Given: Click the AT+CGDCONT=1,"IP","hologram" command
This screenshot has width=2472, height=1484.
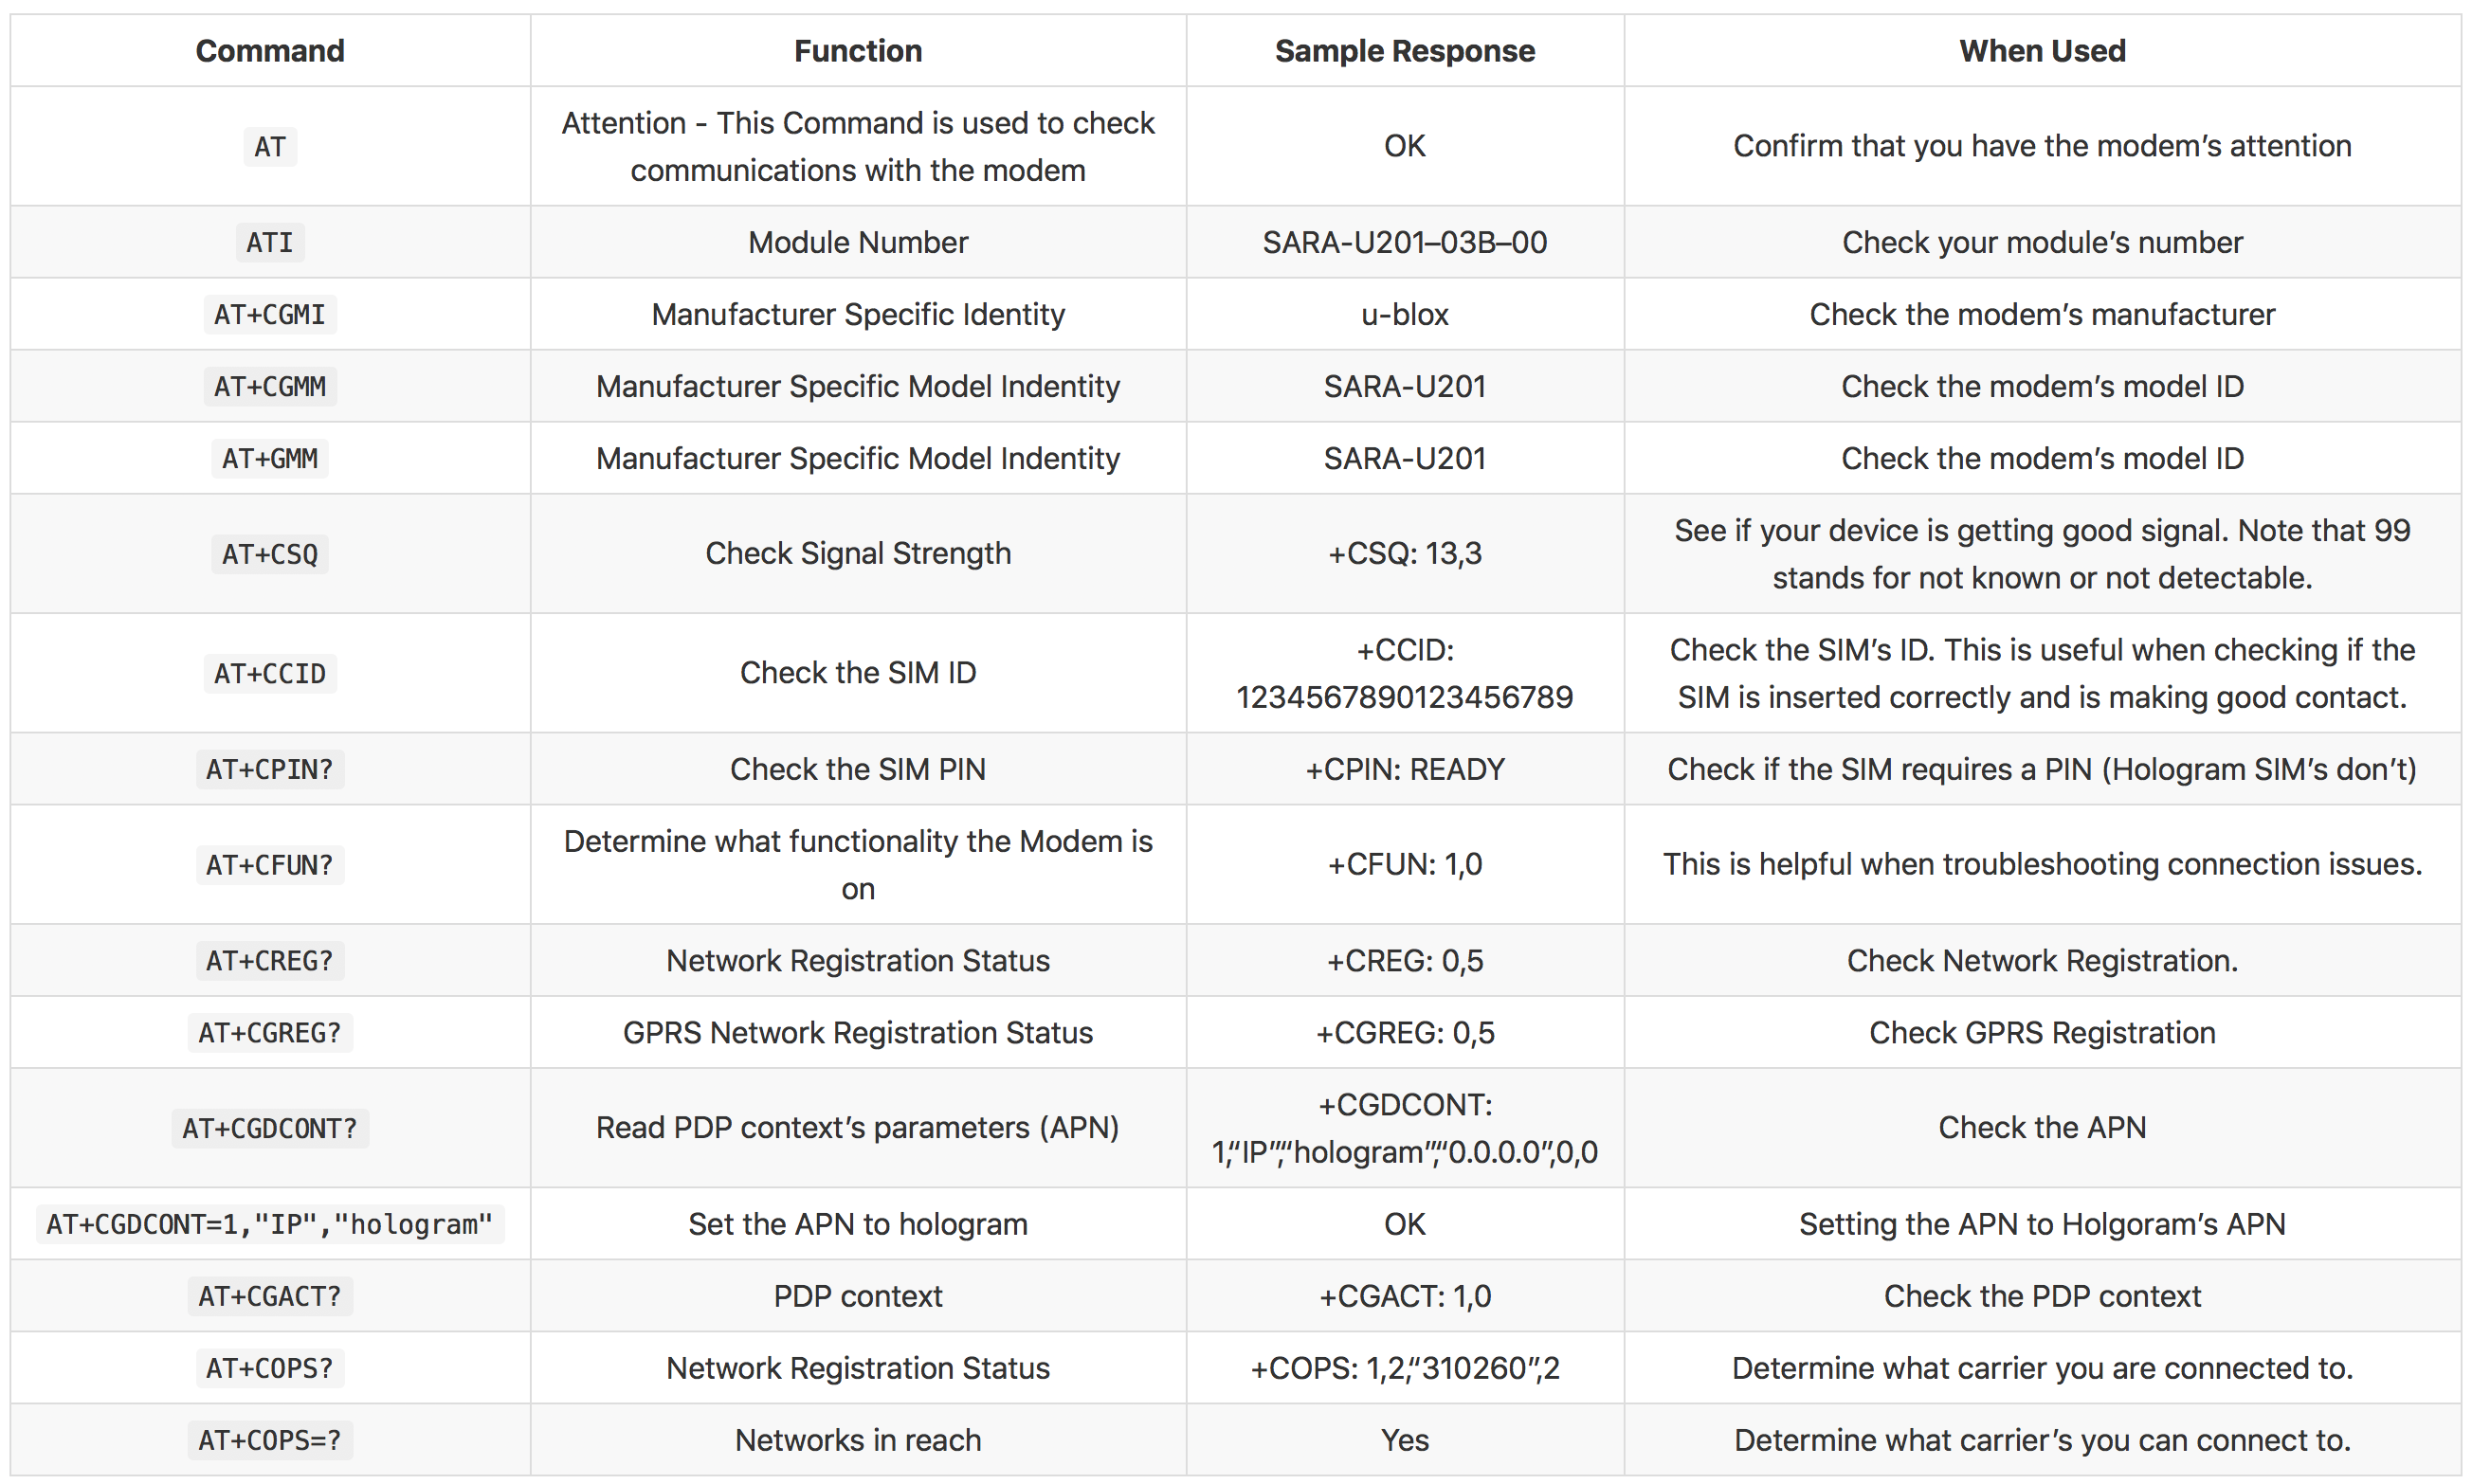Looking at the screenshot, I should click(270, 1225).
